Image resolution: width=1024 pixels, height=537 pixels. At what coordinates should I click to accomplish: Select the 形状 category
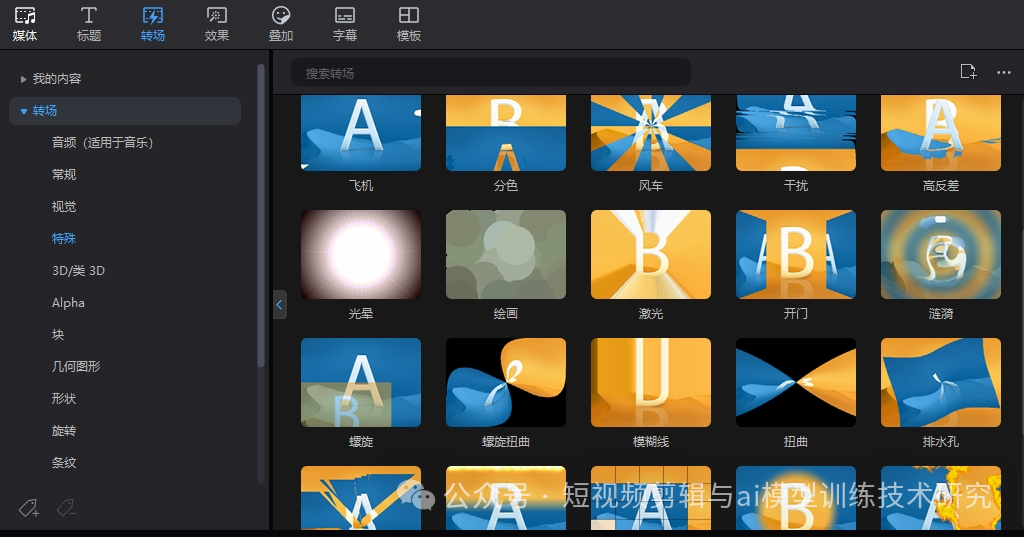pos(64,399)
